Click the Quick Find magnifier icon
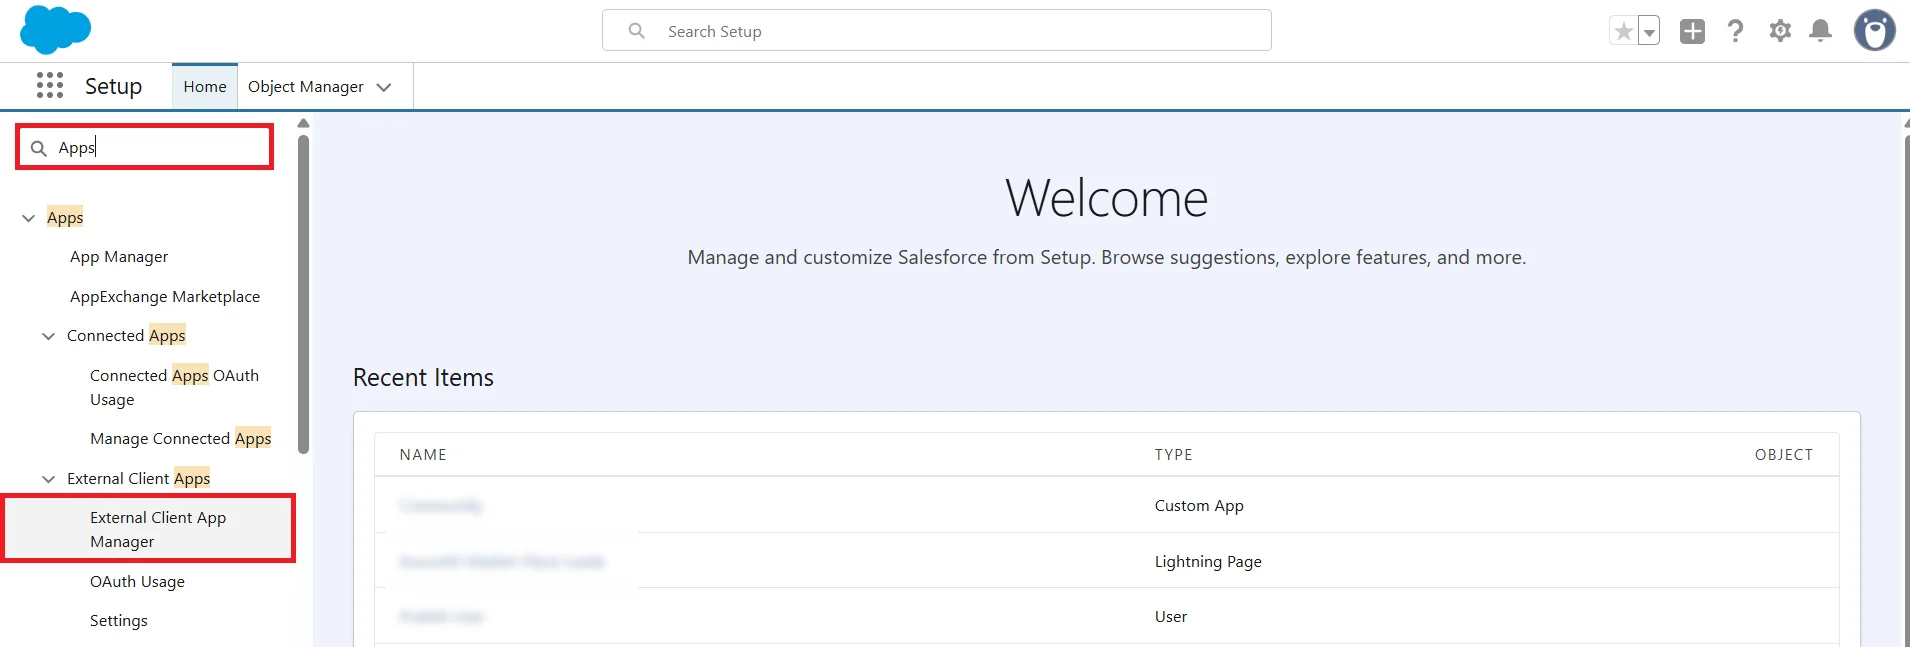Screen dimensions: 1910x647 click(x=39, y=148)
